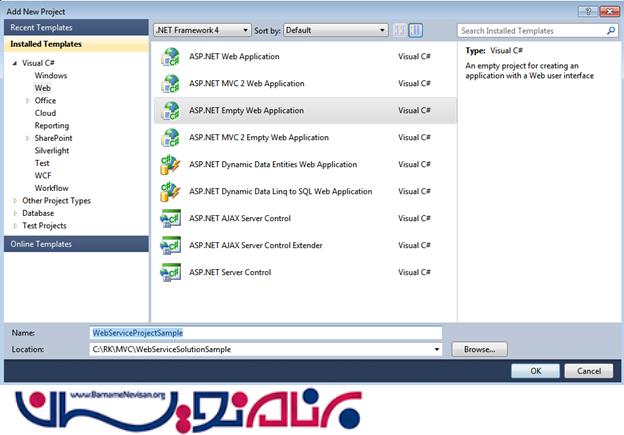Select Other Project Types tree item
624x435 pixels.
pos(57,201)
